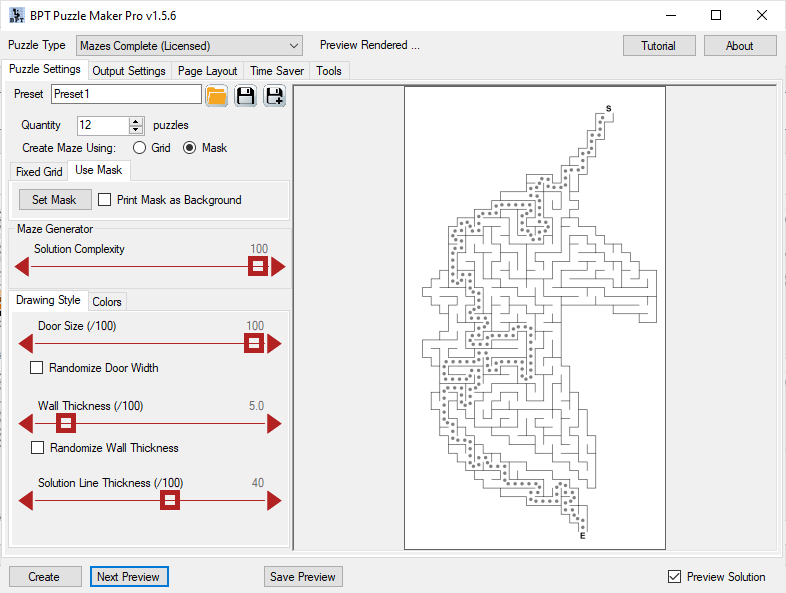
Task: Increase Solution Line Thickness with right arrow
Action: pyautogui.click(x=274, y=500)
